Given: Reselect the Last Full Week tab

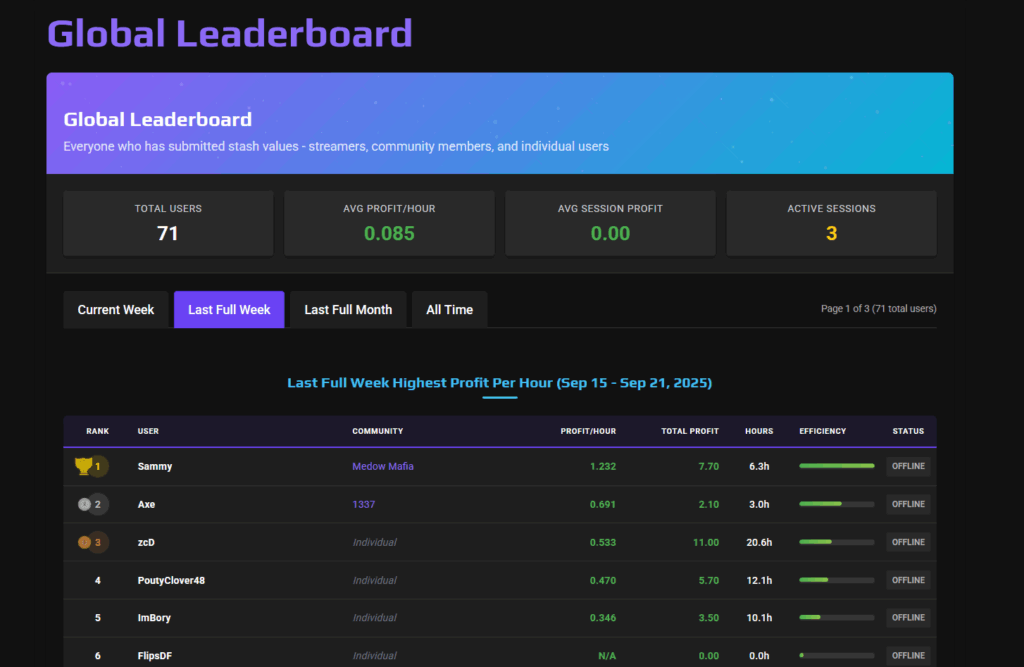Looking at the screenshot, I should point(228,309).
